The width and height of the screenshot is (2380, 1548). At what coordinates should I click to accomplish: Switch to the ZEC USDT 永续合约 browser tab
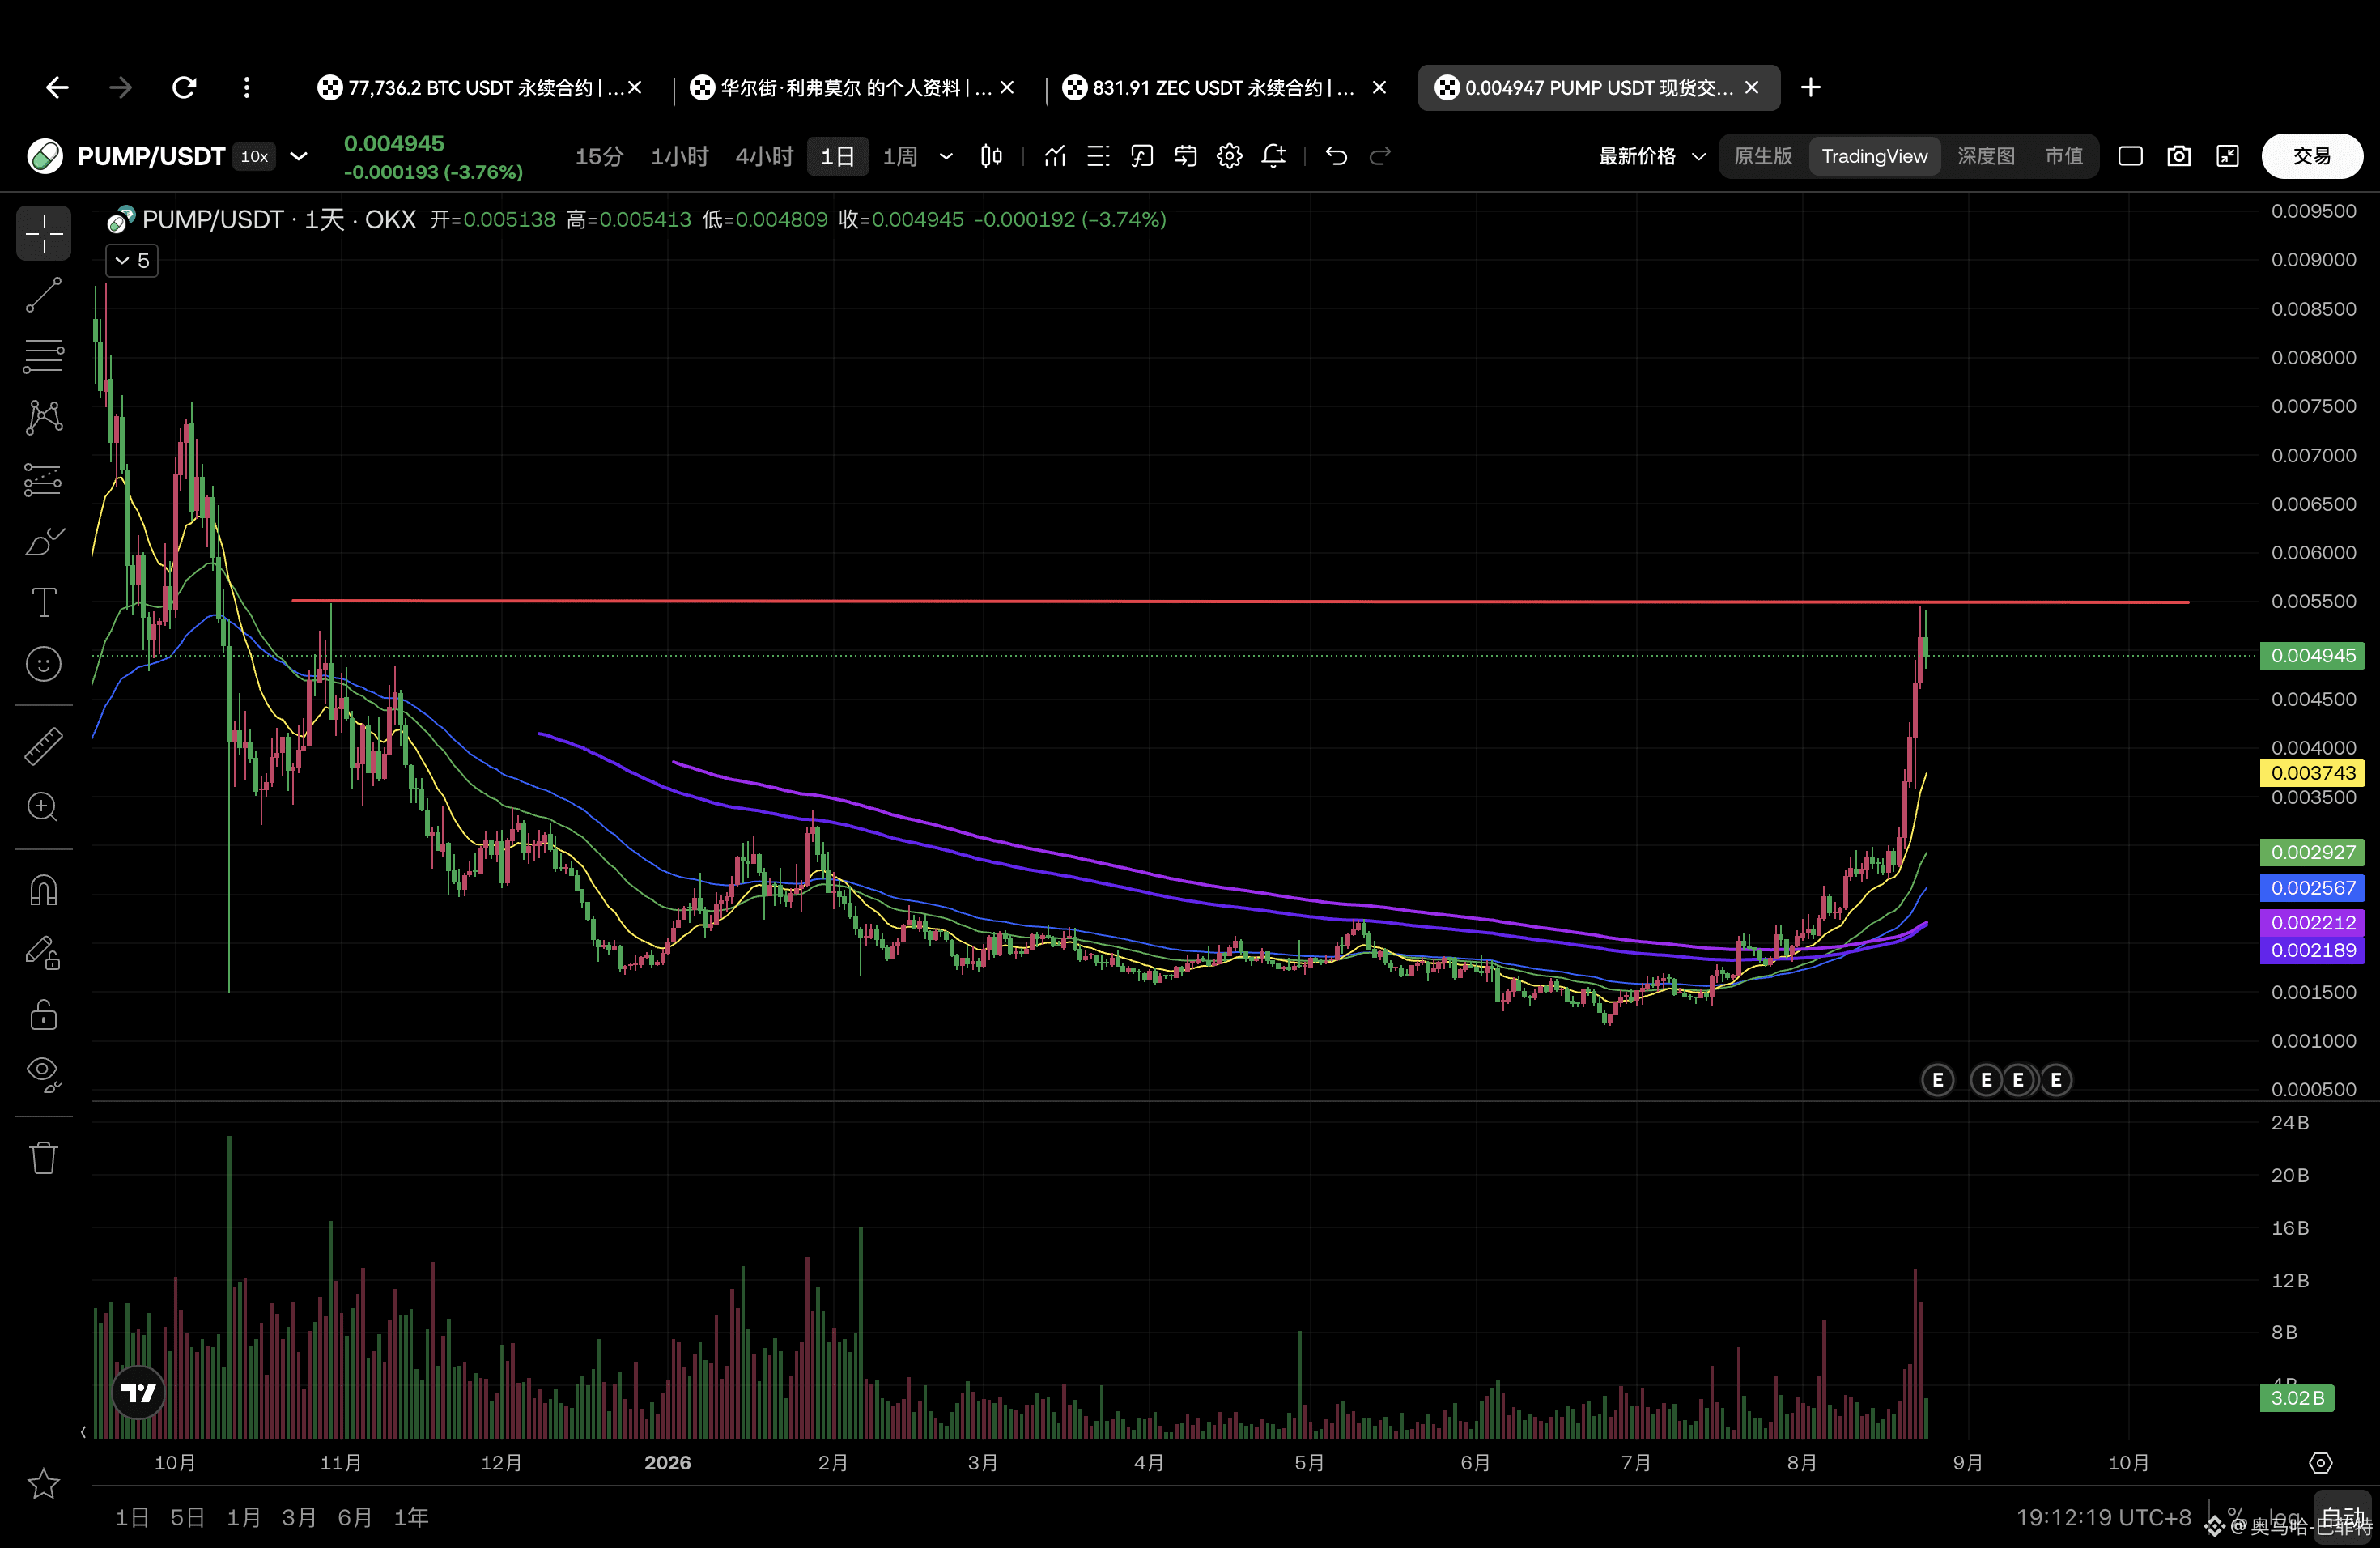coord(1225,88)
